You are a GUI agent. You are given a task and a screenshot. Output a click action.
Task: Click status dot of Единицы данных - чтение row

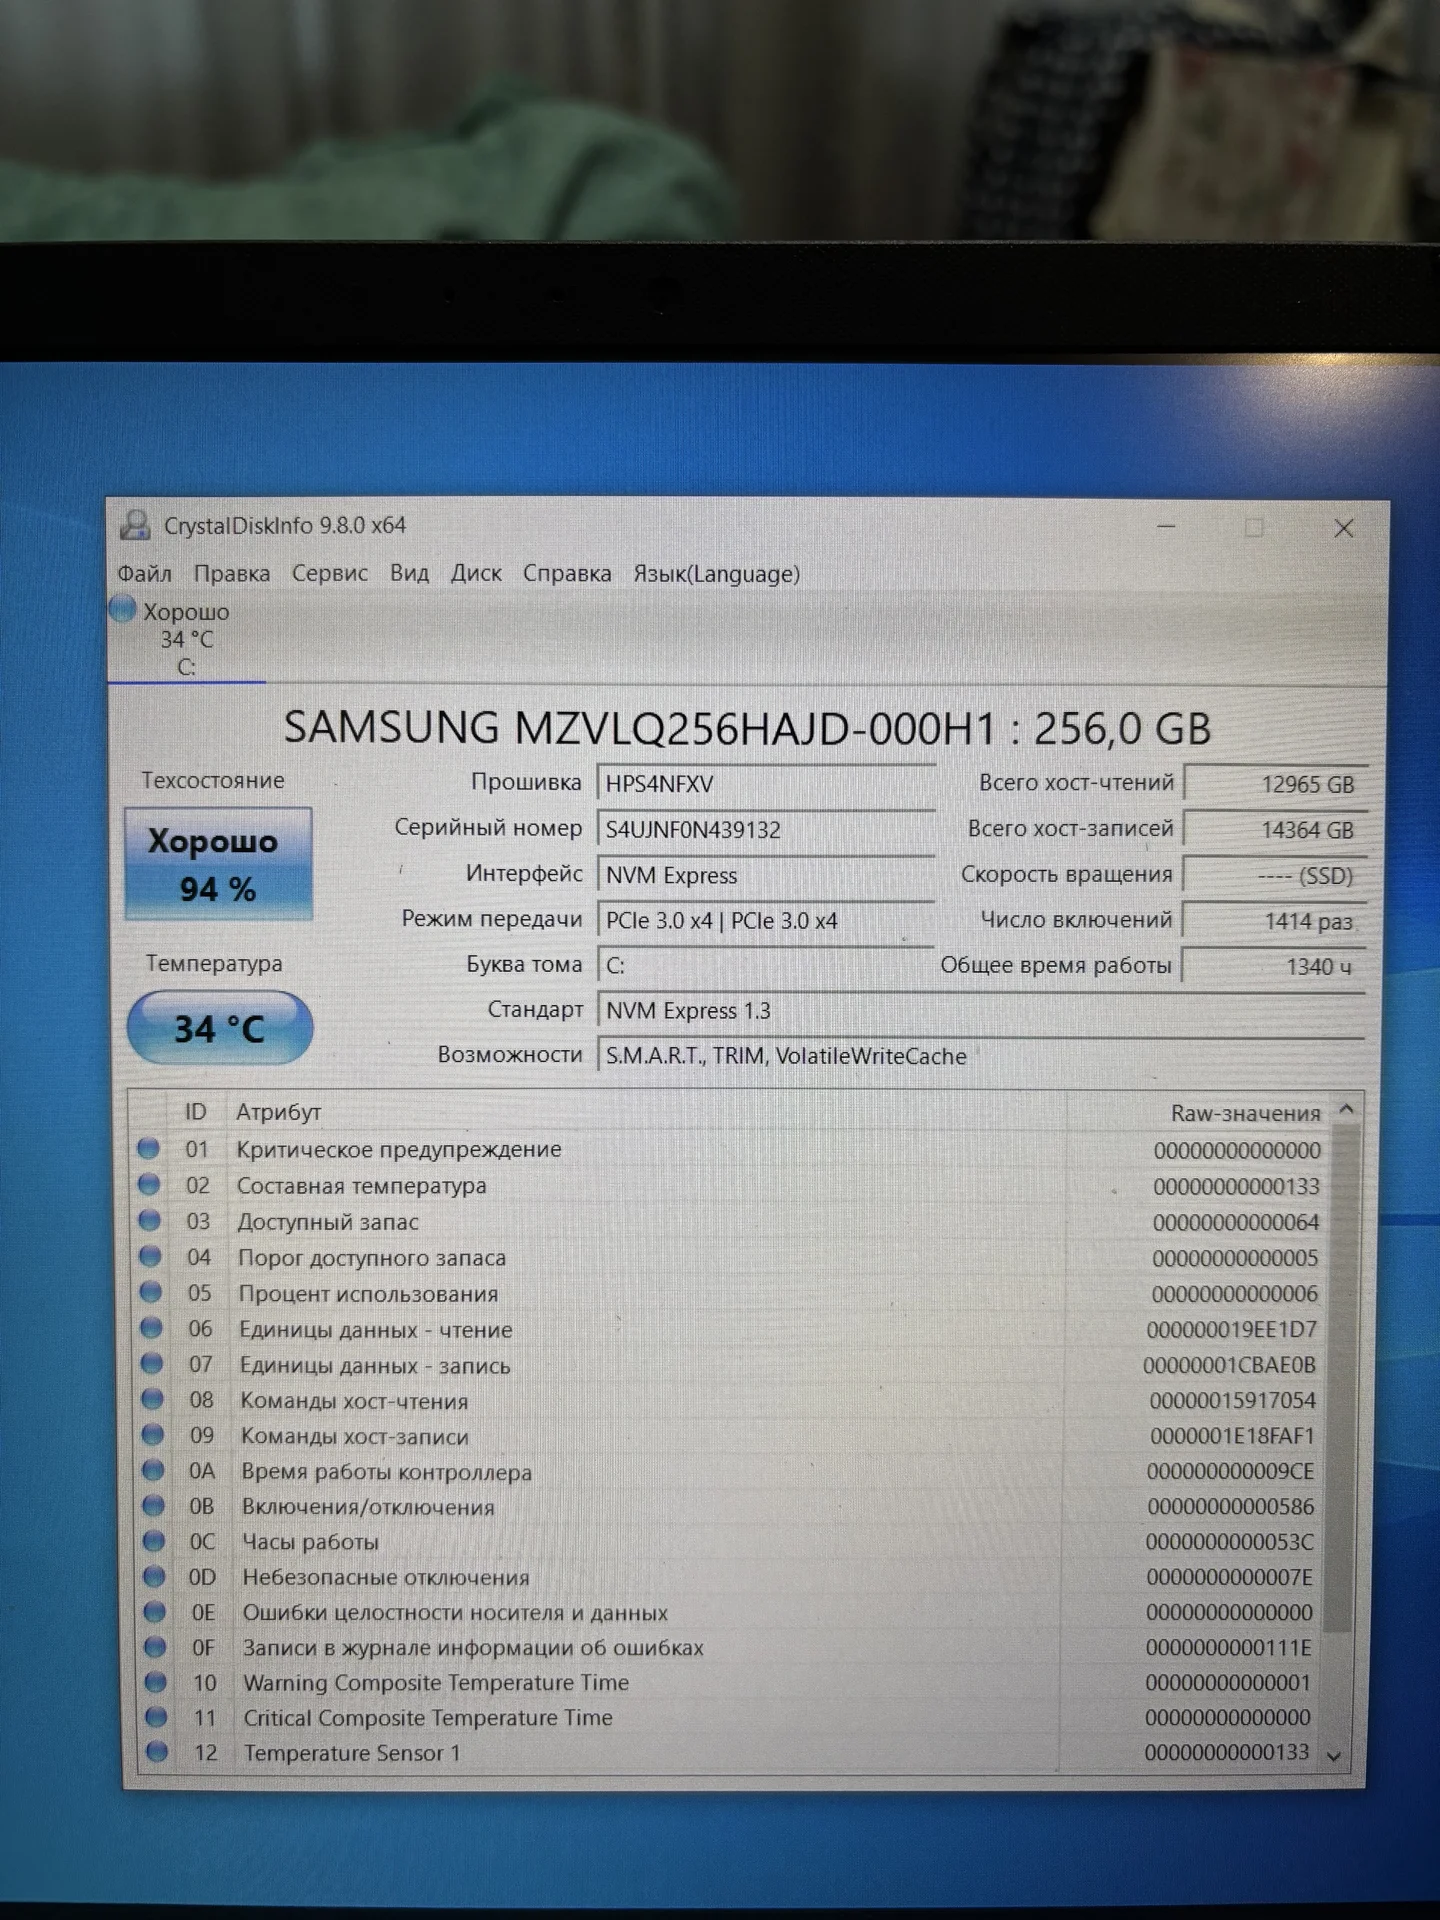click(151, 1328)
